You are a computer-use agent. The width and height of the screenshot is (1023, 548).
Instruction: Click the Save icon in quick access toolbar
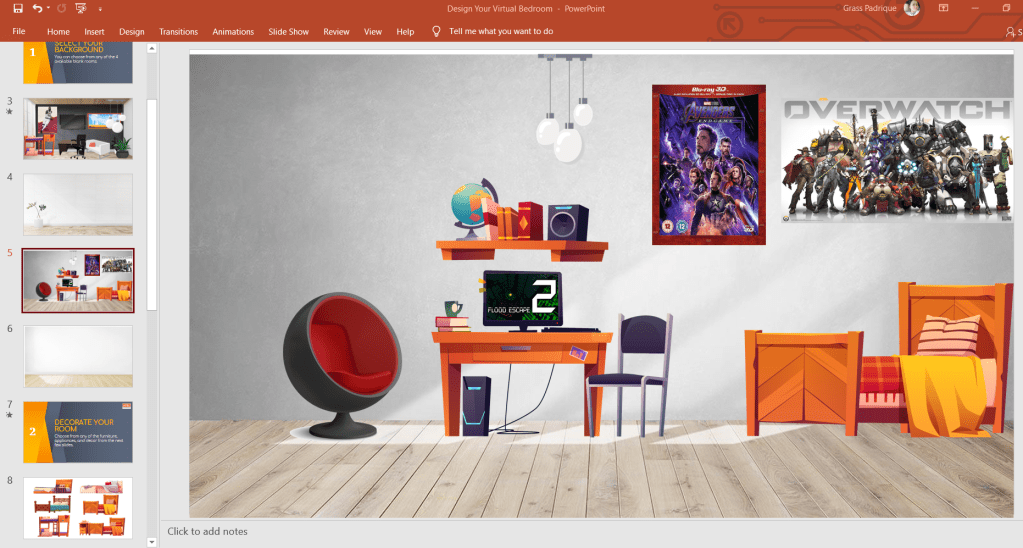[18, 9]
